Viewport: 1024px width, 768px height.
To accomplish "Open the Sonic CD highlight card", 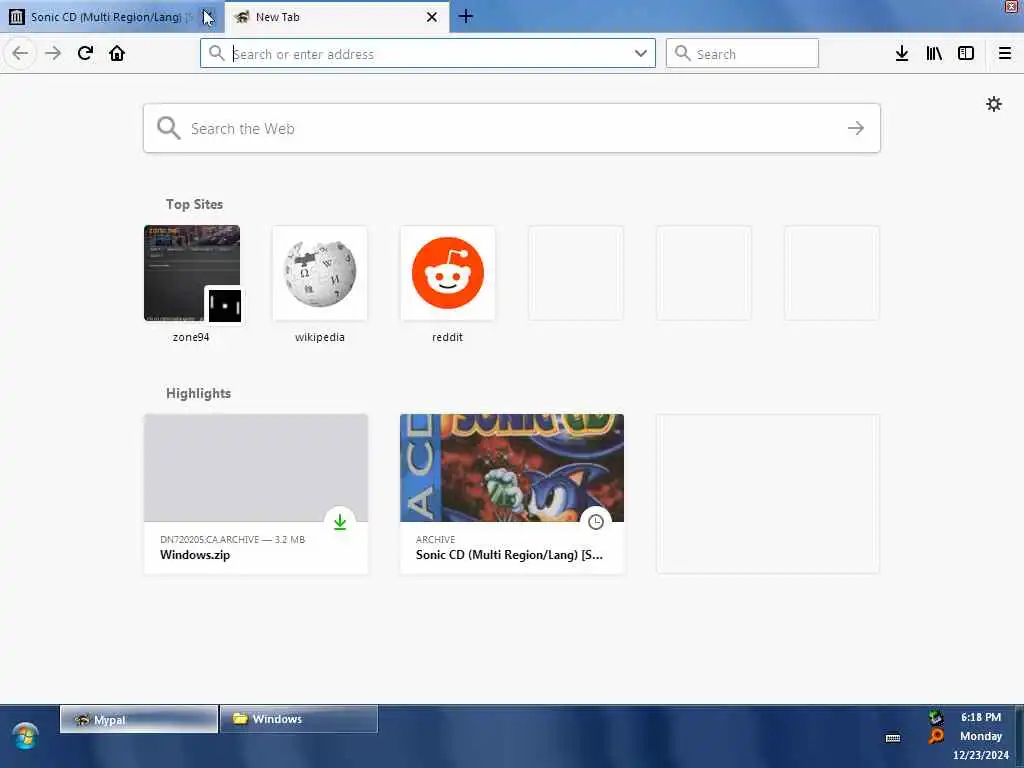I will tap(512, 494).
